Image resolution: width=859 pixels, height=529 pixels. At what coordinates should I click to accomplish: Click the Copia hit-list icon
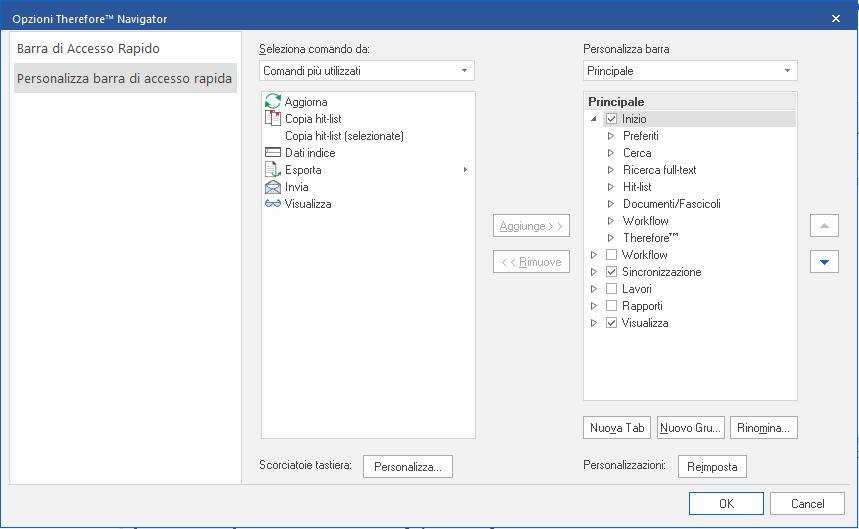click(x=273, y=119)
